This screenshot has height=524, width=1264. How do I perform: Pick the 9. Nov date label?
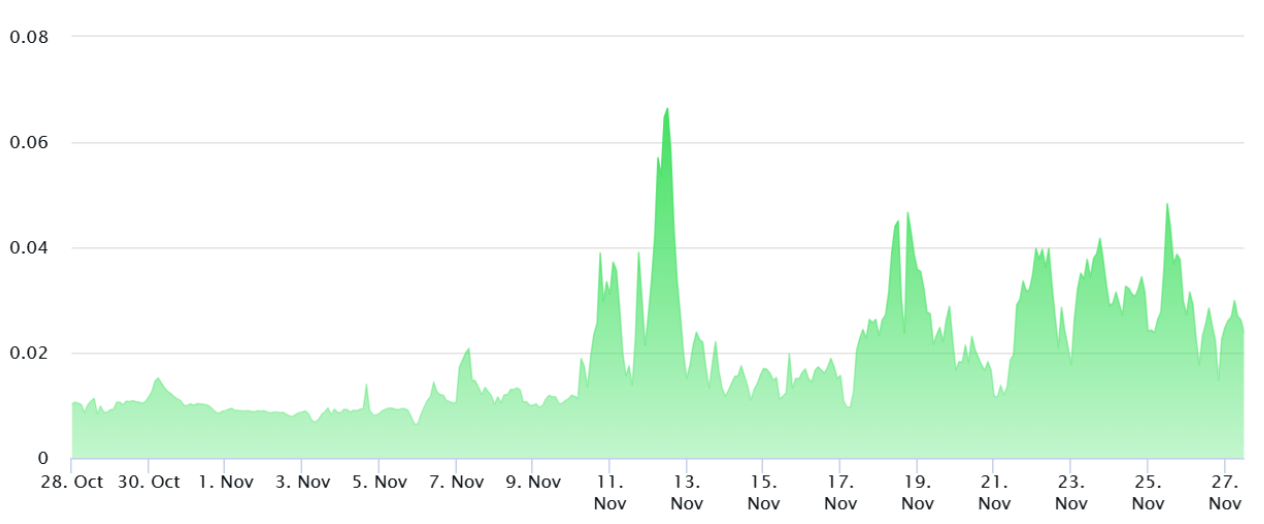(x=532, y=482)
